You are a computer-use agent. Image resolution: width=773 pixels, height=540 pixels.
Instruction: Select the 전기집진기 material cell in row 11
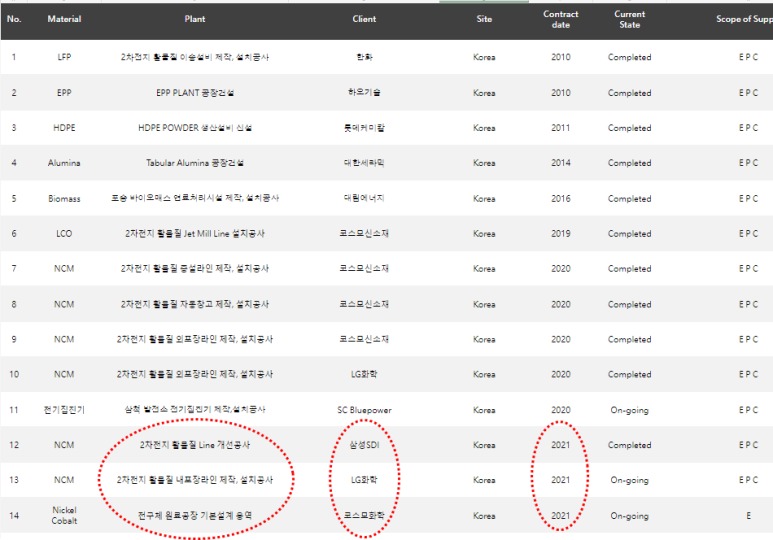pos(64,410)
